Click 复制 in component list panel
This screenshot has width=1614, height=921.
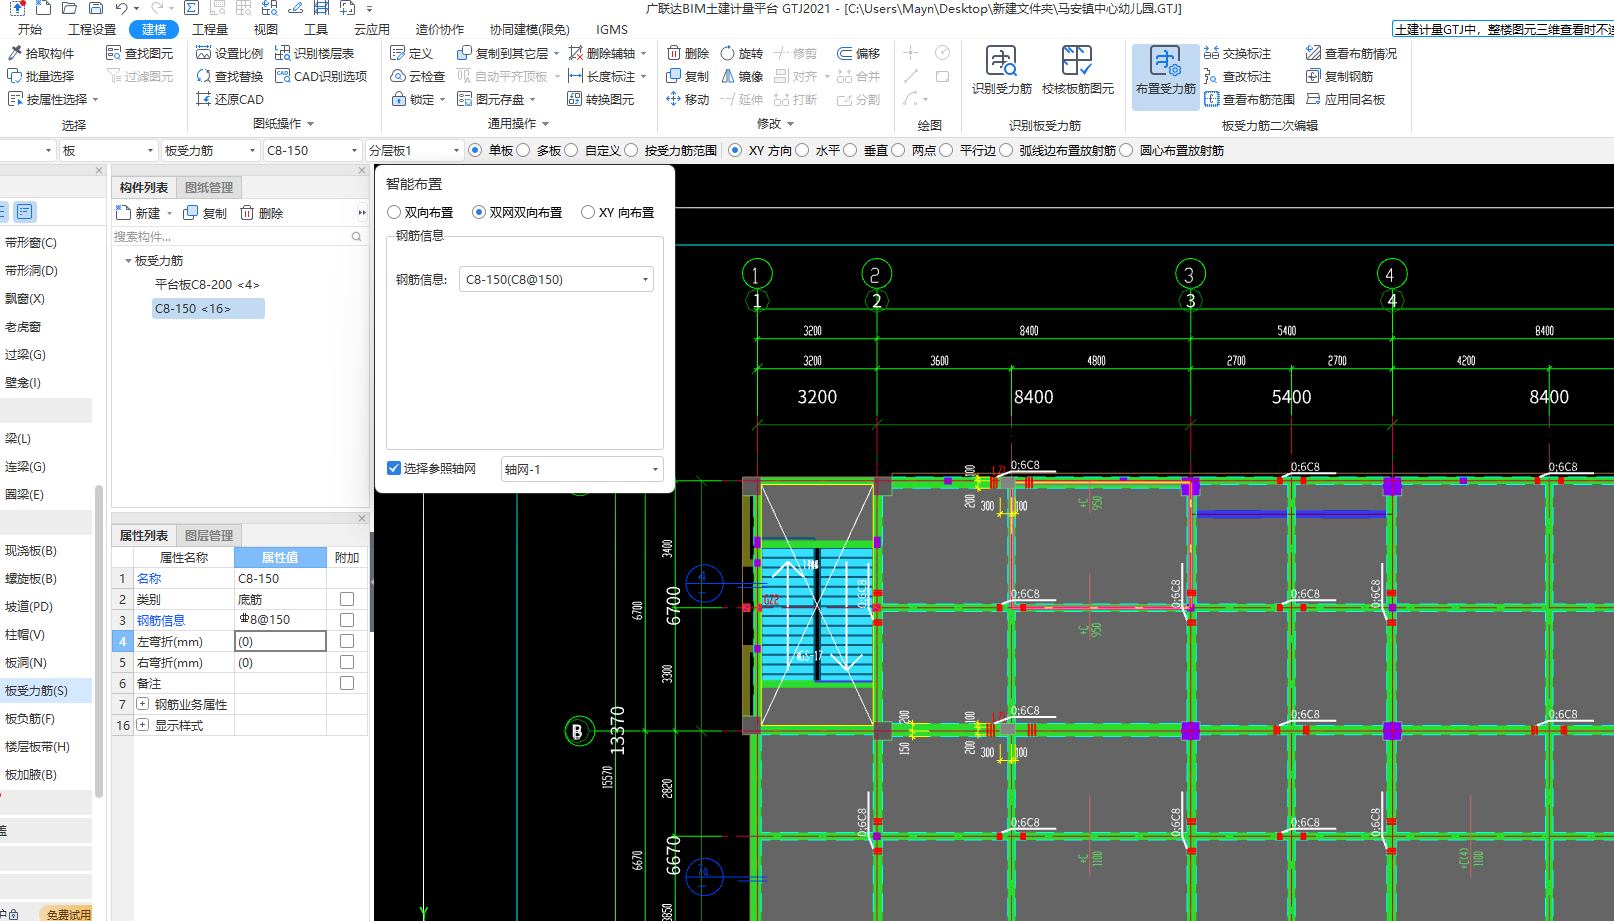point(206,213)
